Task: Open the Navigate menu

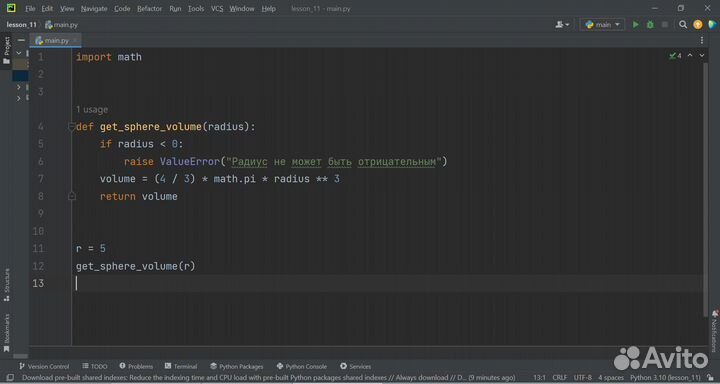Action: [x=94, y=8]
